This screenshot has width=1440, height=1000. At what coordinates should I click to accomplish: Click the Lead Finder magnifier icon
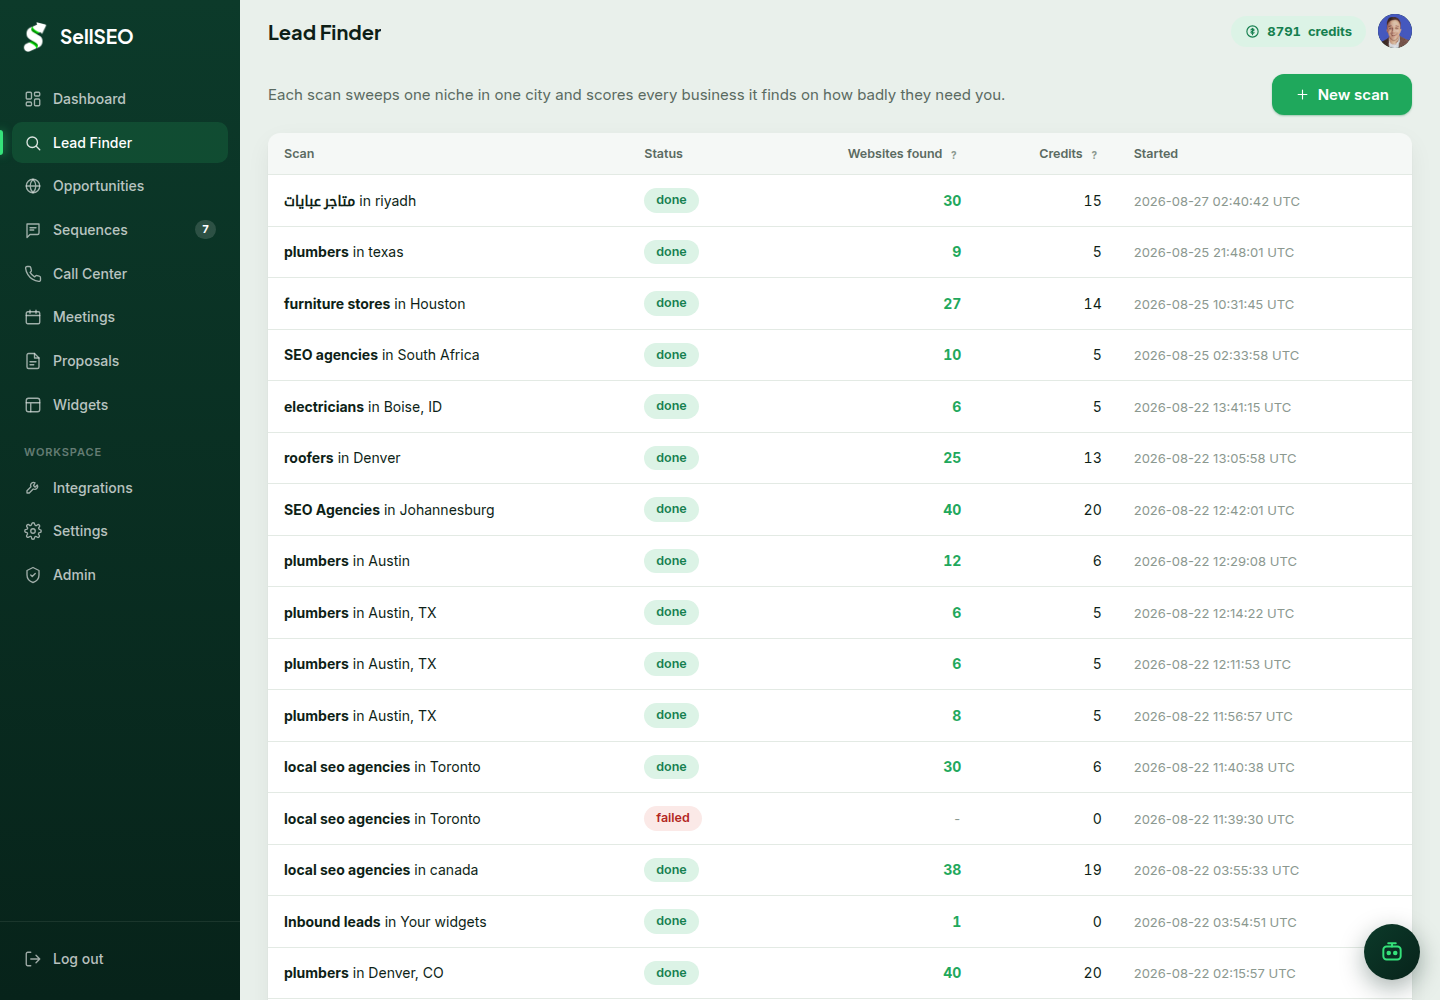coord(33,143)
